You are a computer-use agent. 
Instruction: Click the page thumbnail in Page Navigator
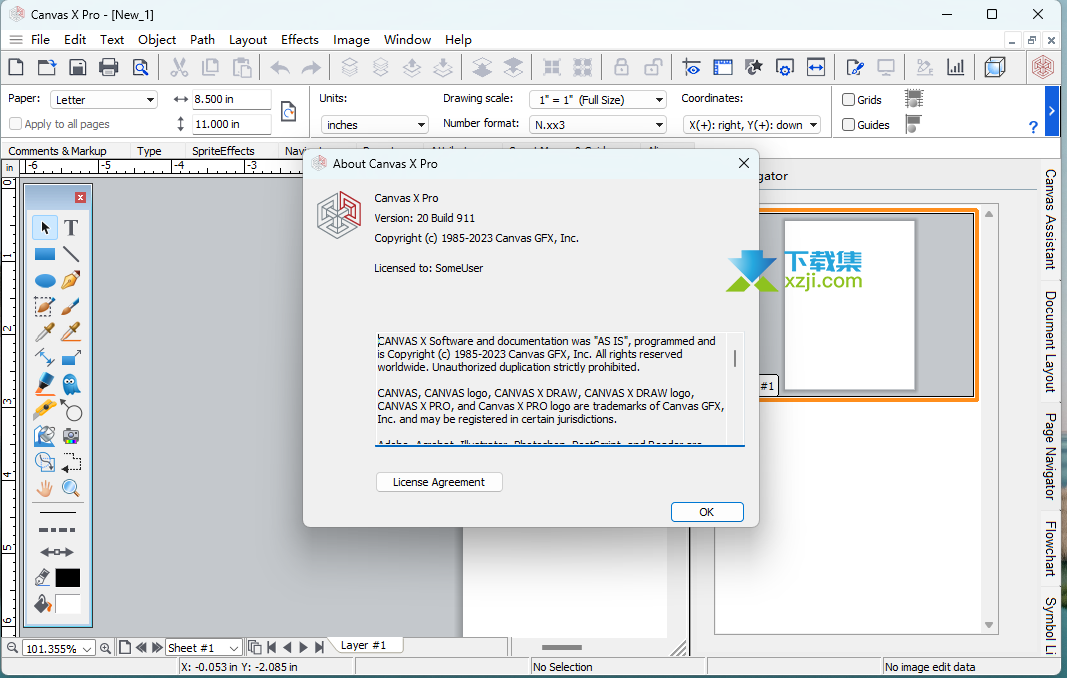click(x=849, y=305)
